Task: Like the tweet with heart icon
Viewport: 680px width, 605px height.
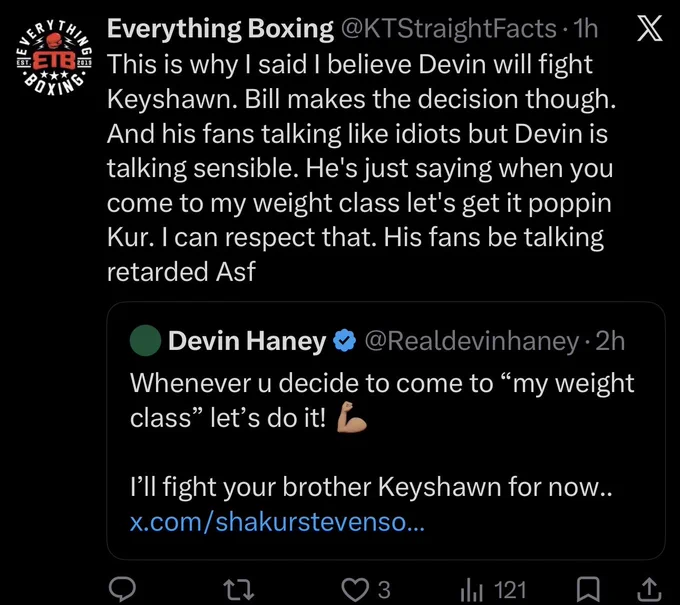Action: point(355,590)
